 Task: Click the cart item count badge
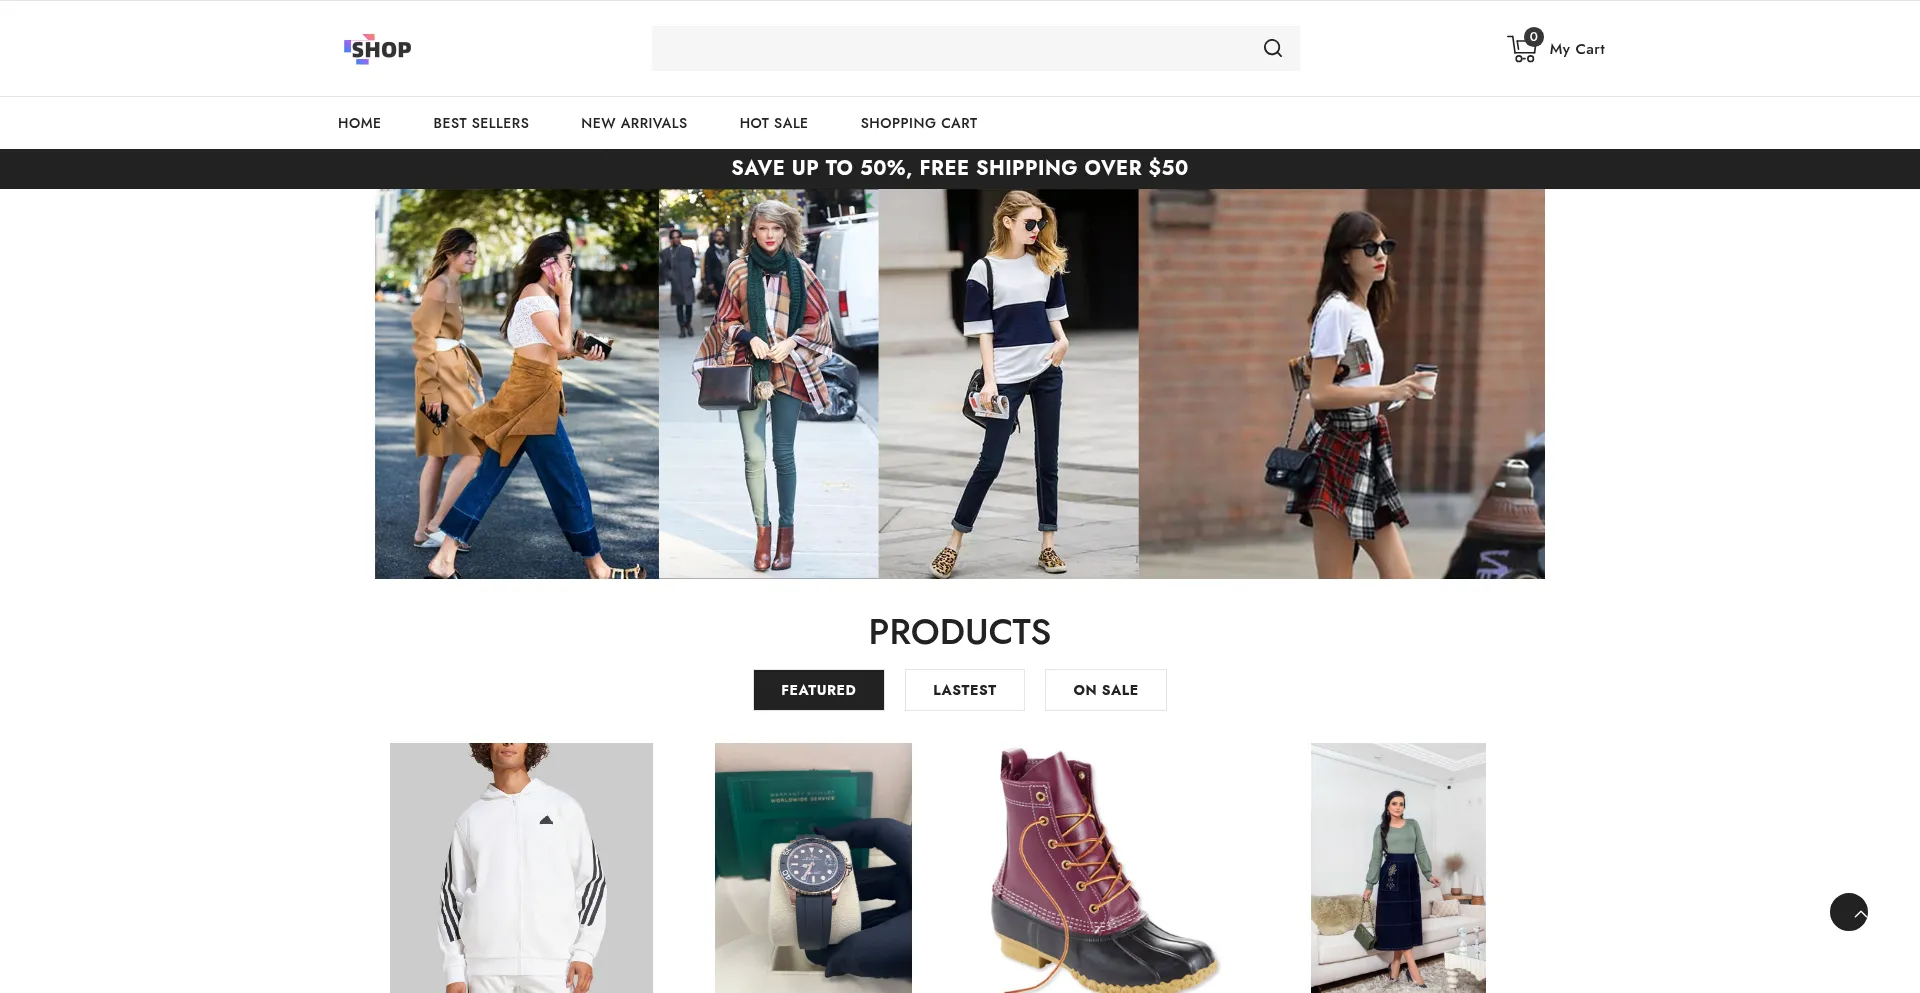pos(1533,37)
